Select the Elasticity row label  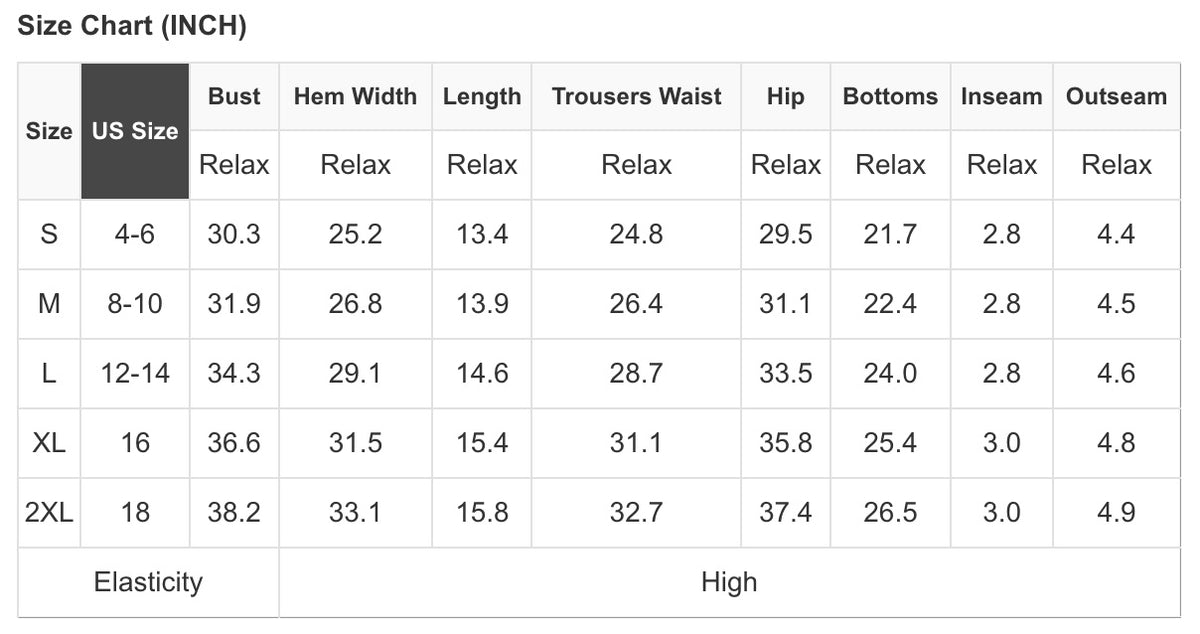click(148, 582)
